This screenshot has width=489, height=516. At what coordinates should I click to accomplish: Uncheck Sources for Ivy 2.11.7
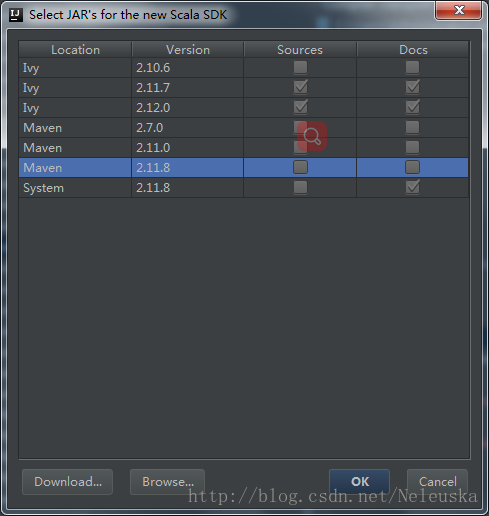pos(300,87)
